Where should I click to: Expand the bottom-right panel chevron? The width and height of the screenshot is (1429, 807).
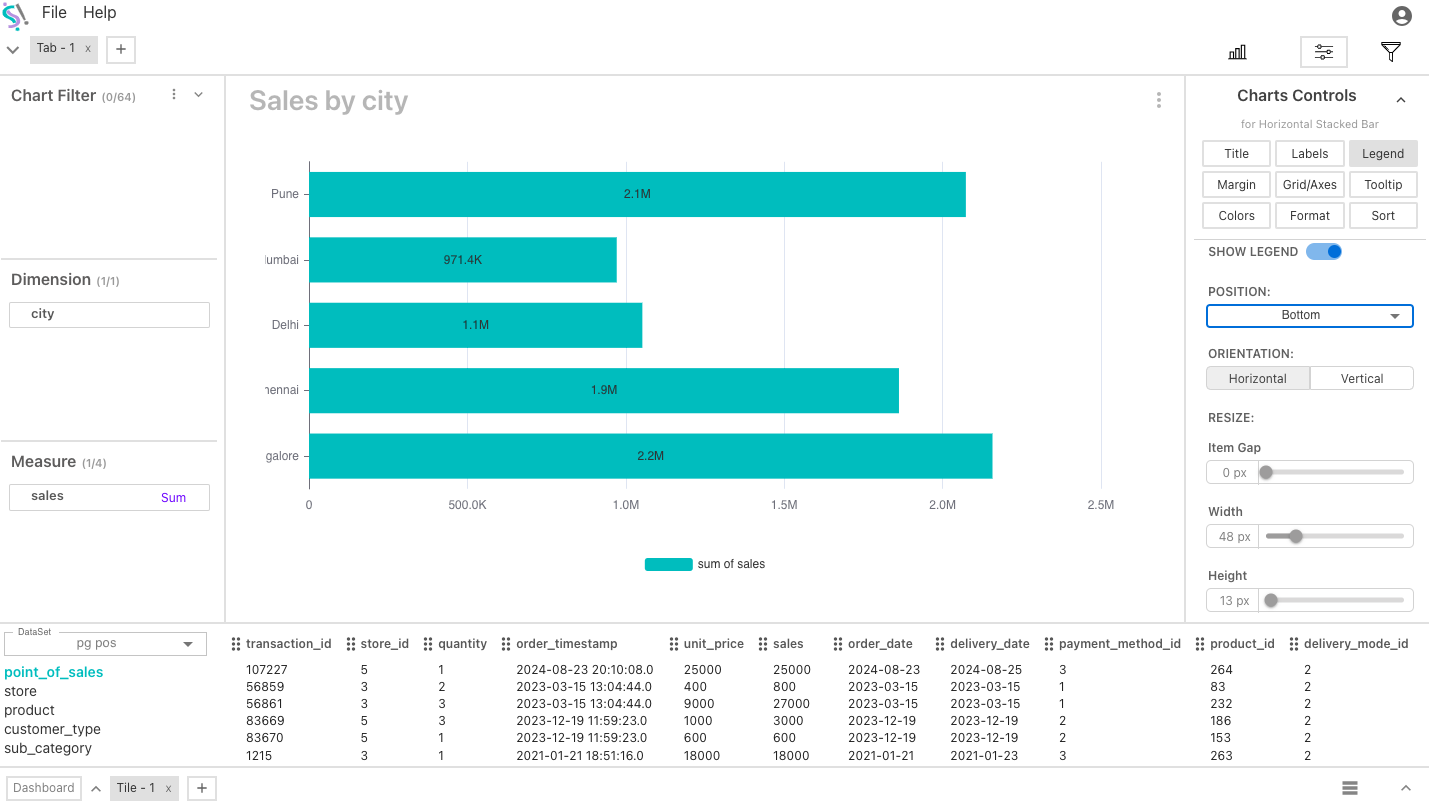coord(1405,788)
